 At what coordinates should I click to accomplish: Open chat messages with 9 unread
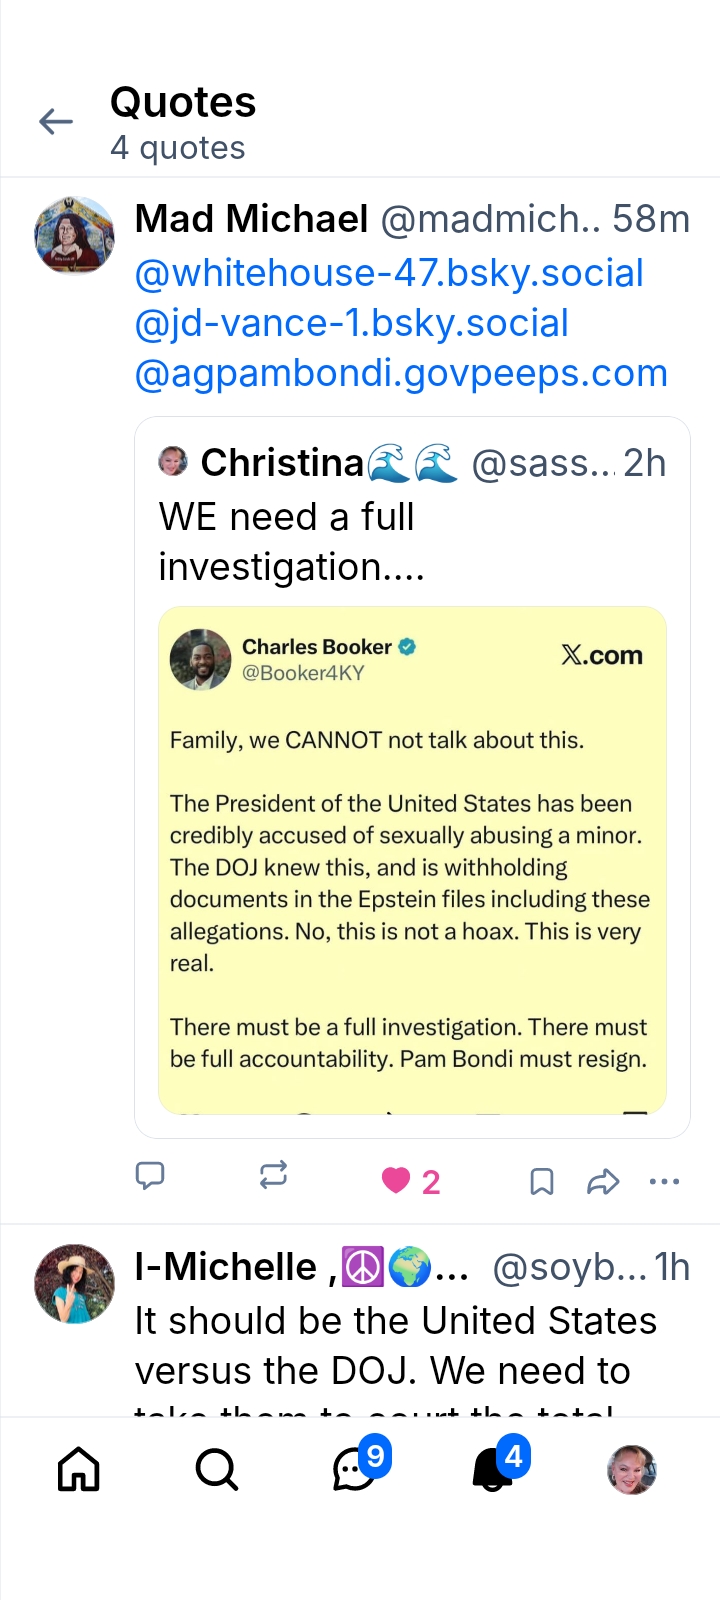point(355,1469)
